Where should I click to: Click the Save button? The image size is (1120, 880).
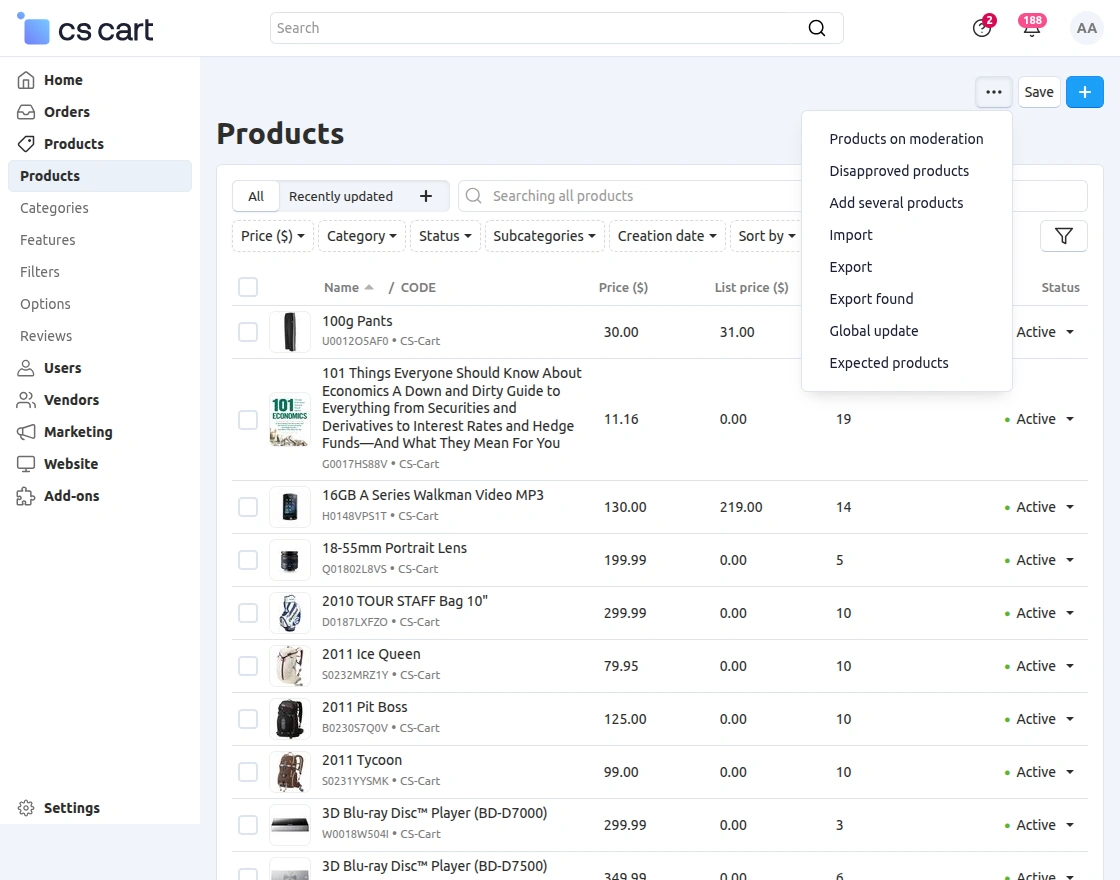tap(1038, 91)
